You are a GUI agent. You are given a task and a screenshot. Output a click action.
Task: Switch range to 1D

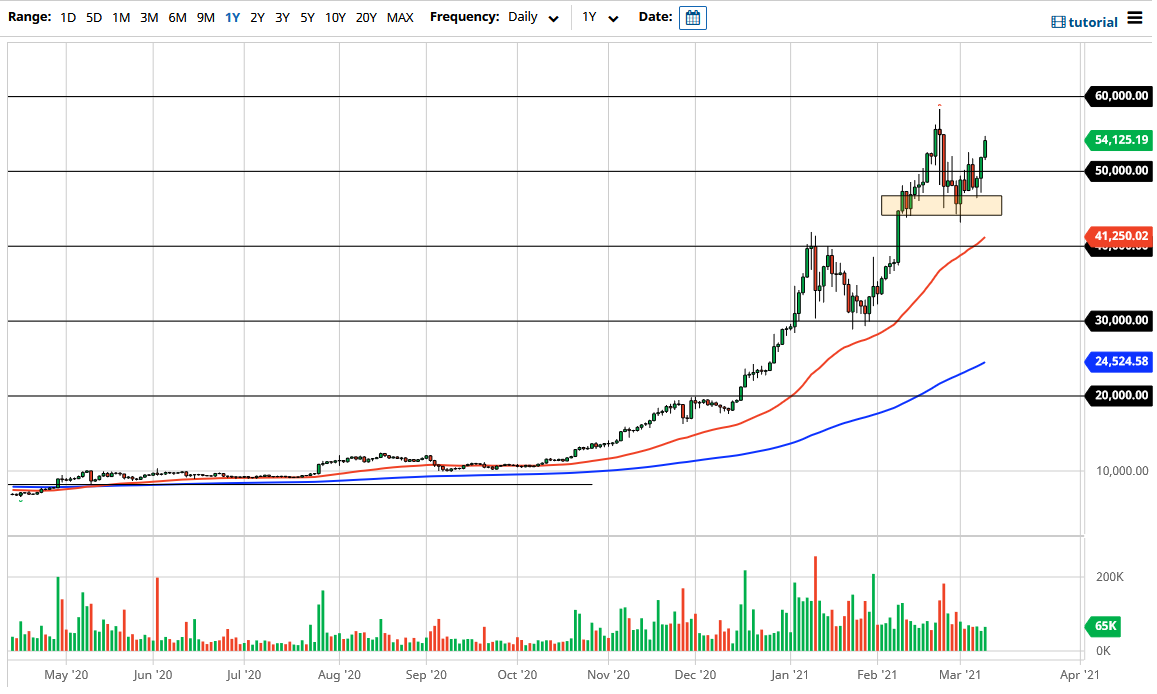(68, 17)
